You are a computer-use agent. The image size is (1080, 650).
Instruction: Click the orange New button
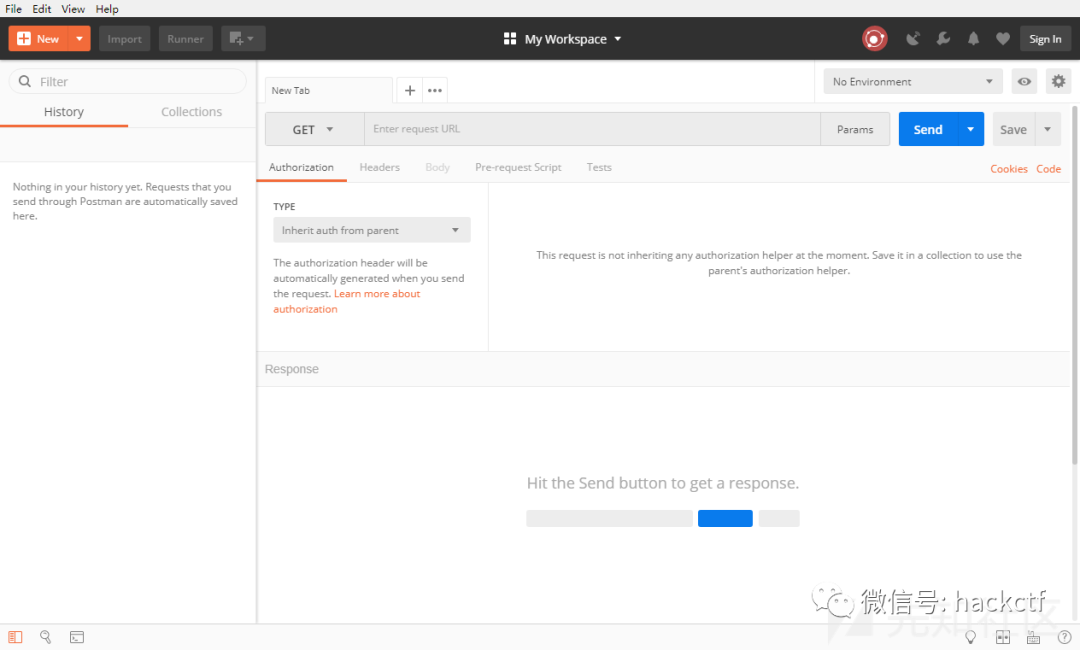[x=39, y=39]
